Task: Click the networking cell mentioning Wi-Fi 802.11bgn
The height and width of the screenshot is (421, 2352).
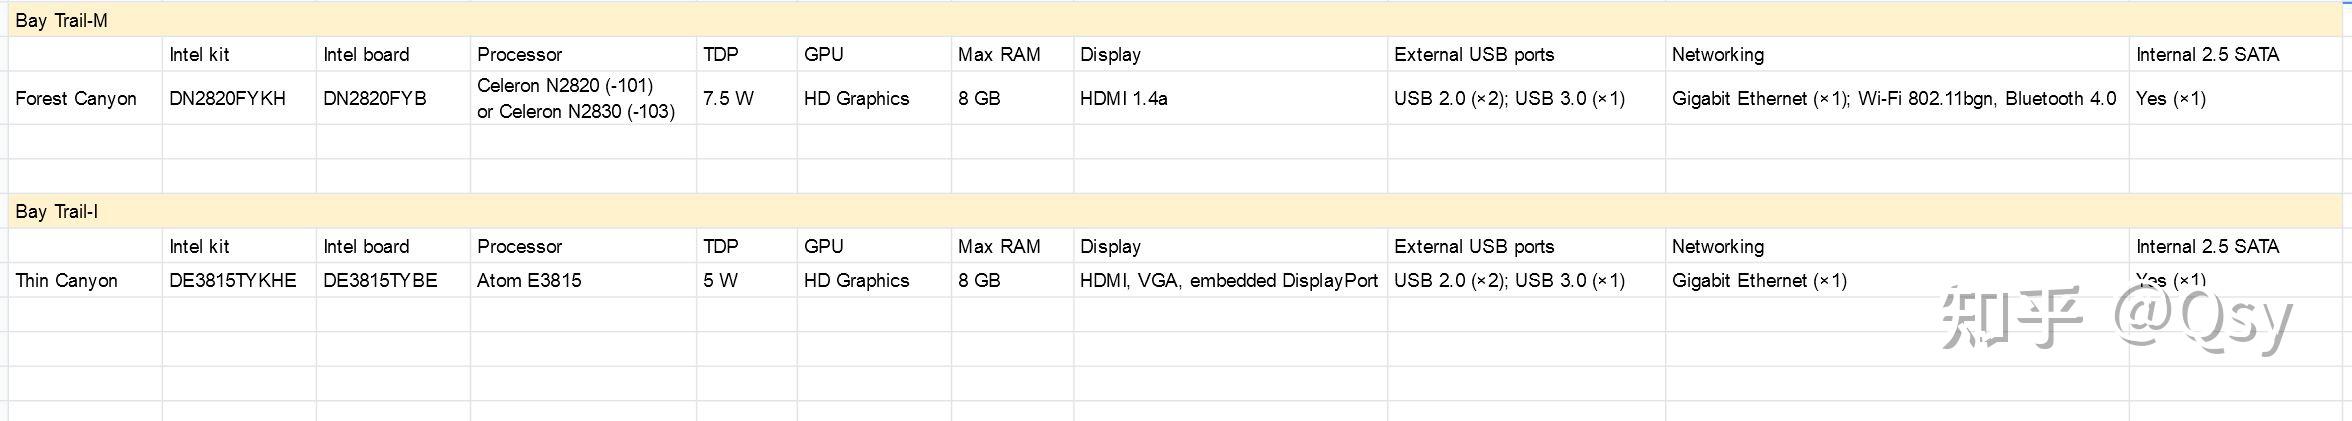Action: click(1894, 98)
